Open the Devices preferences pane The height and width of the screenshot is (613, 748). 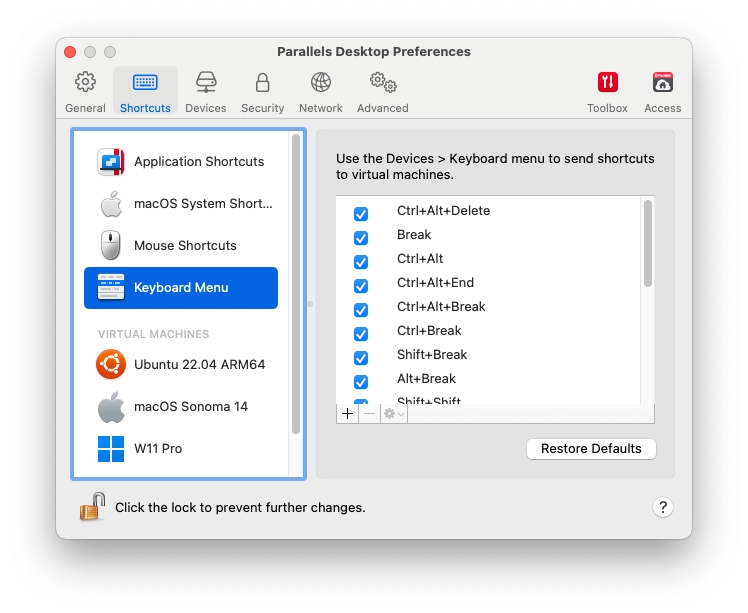click(x=205, y=90)
